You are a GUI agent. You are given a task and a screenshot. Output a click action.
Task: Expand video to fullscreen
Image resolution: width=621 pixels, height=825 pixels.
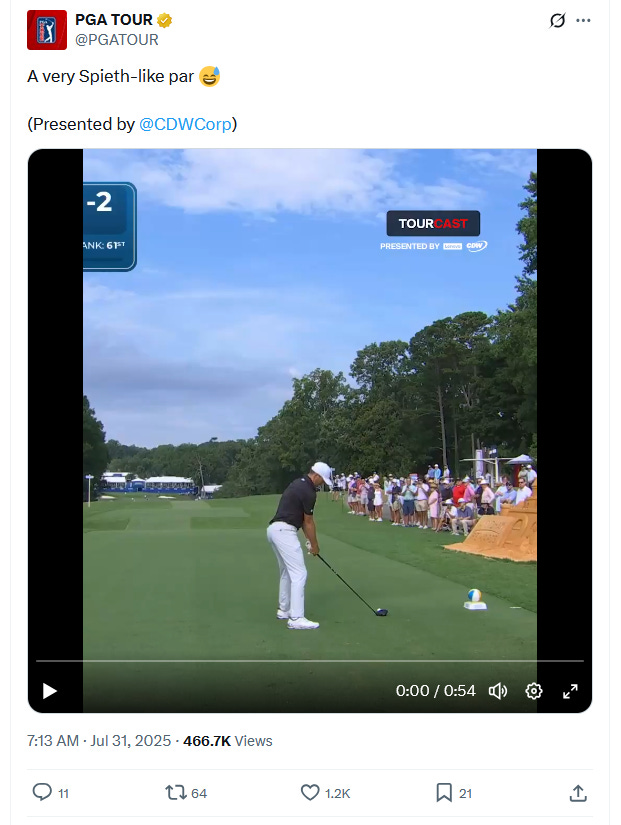click(x=570, y=691)
